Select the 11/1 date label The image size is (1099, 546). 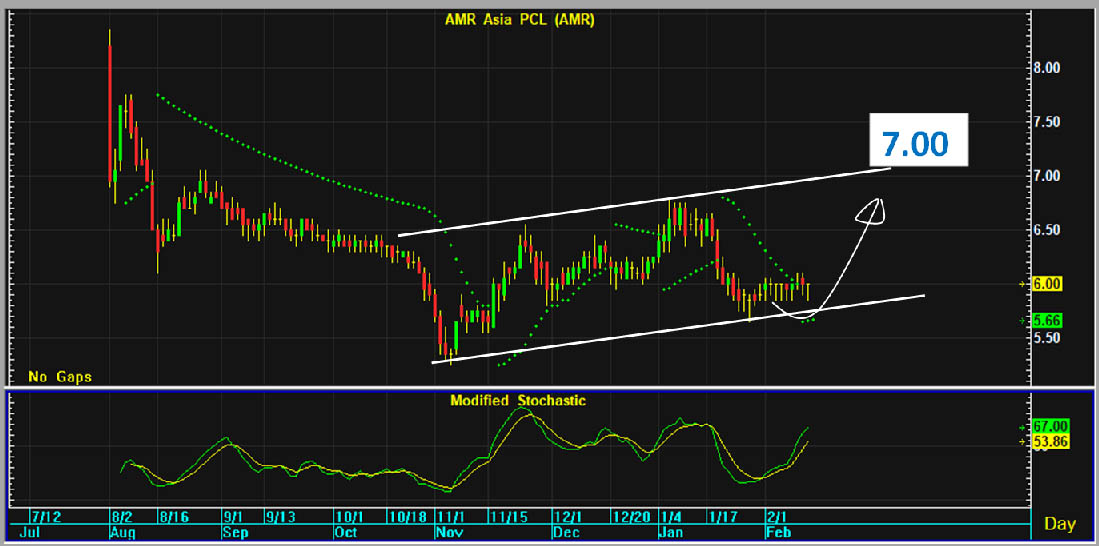point(451,517)
